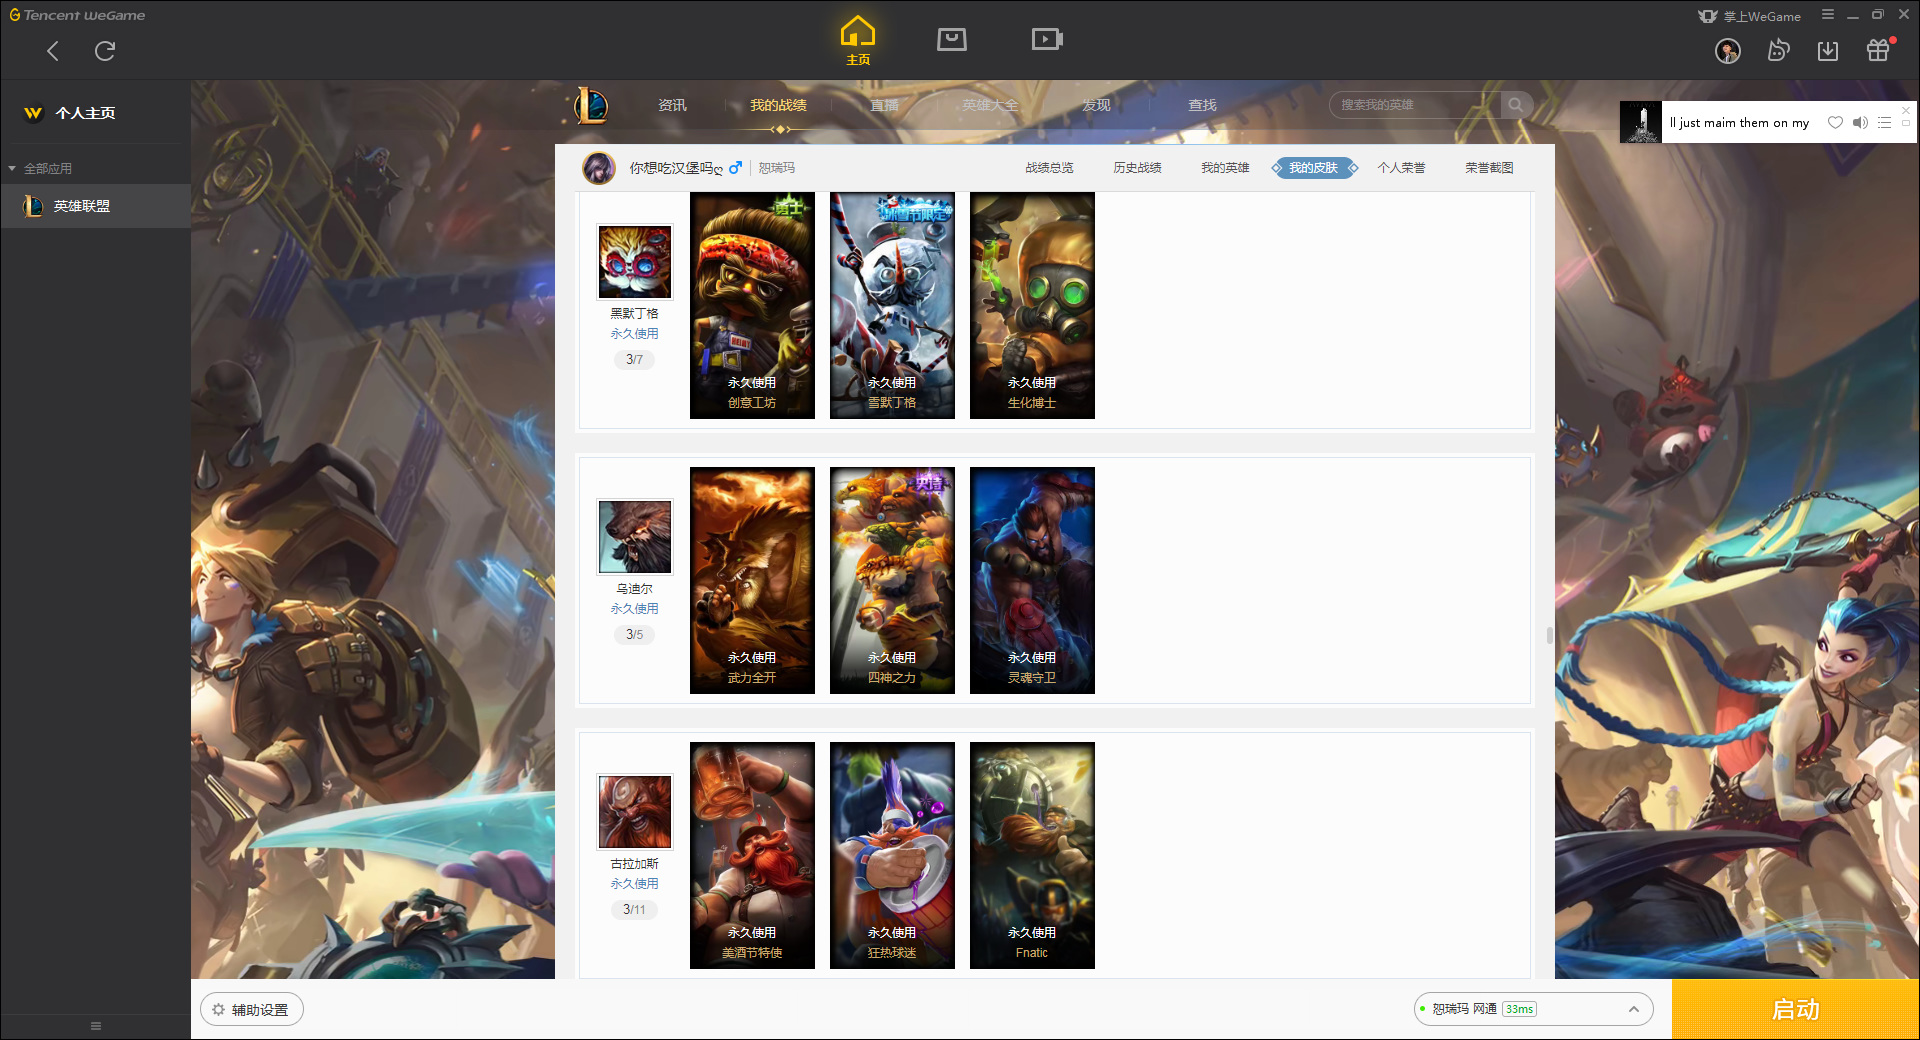1920x1040 pixels.
Task: Go back using the back arrow
Action: click(x=53, y=51)
